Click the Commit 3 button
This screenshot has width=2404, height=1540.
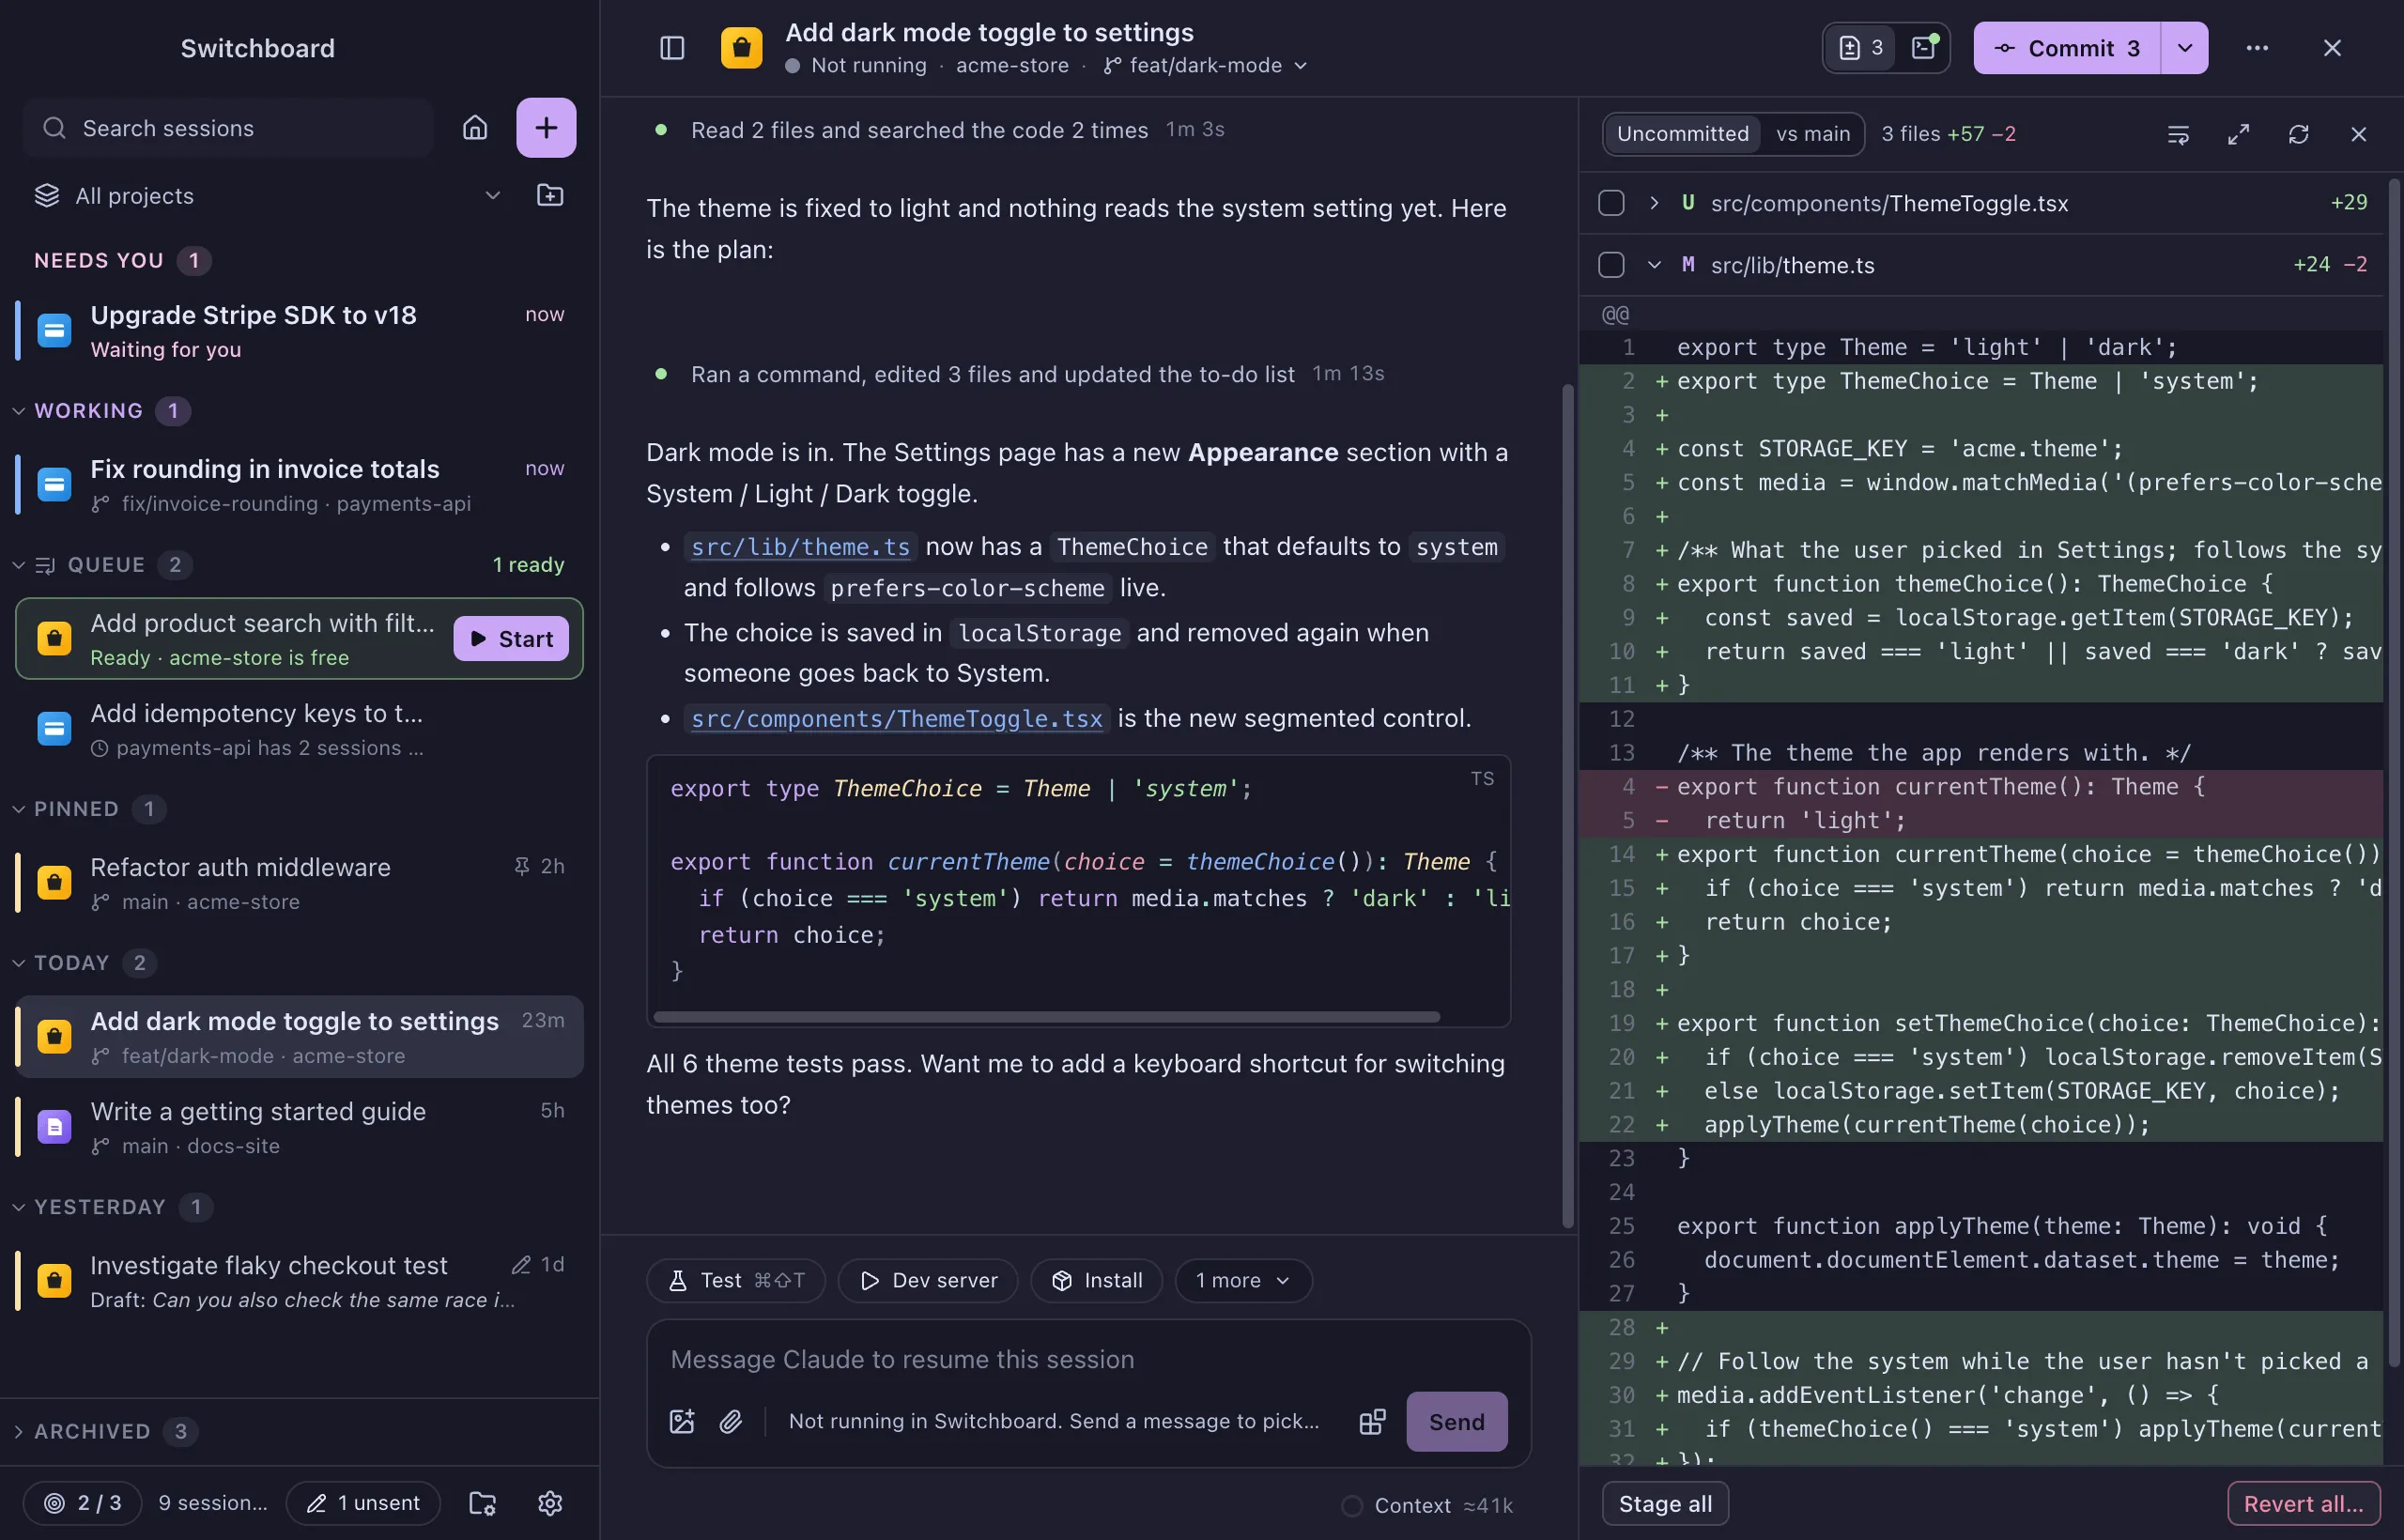click(2067, 48)
